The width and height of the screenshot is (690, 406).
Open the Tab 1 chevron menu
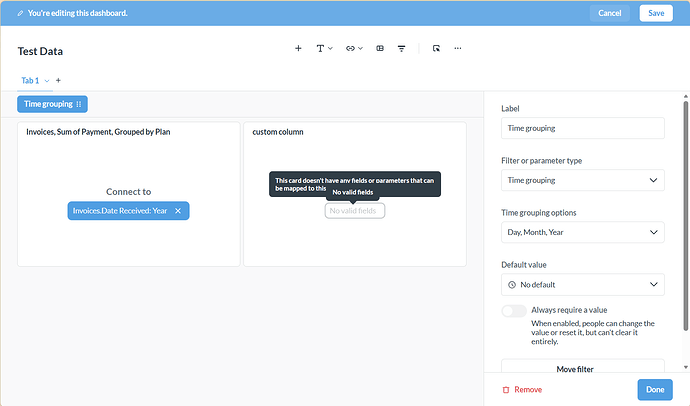[x=47, y=81]
